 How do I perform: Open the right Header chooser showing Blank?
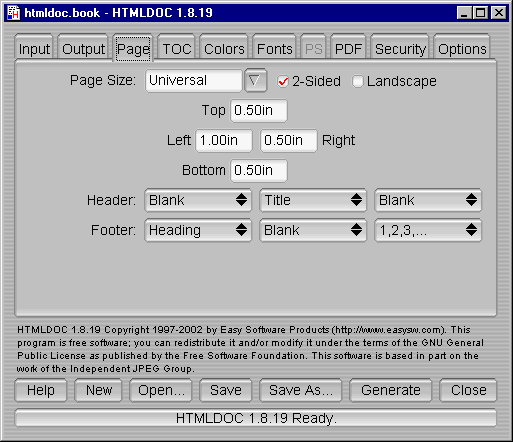pos(428,200)
